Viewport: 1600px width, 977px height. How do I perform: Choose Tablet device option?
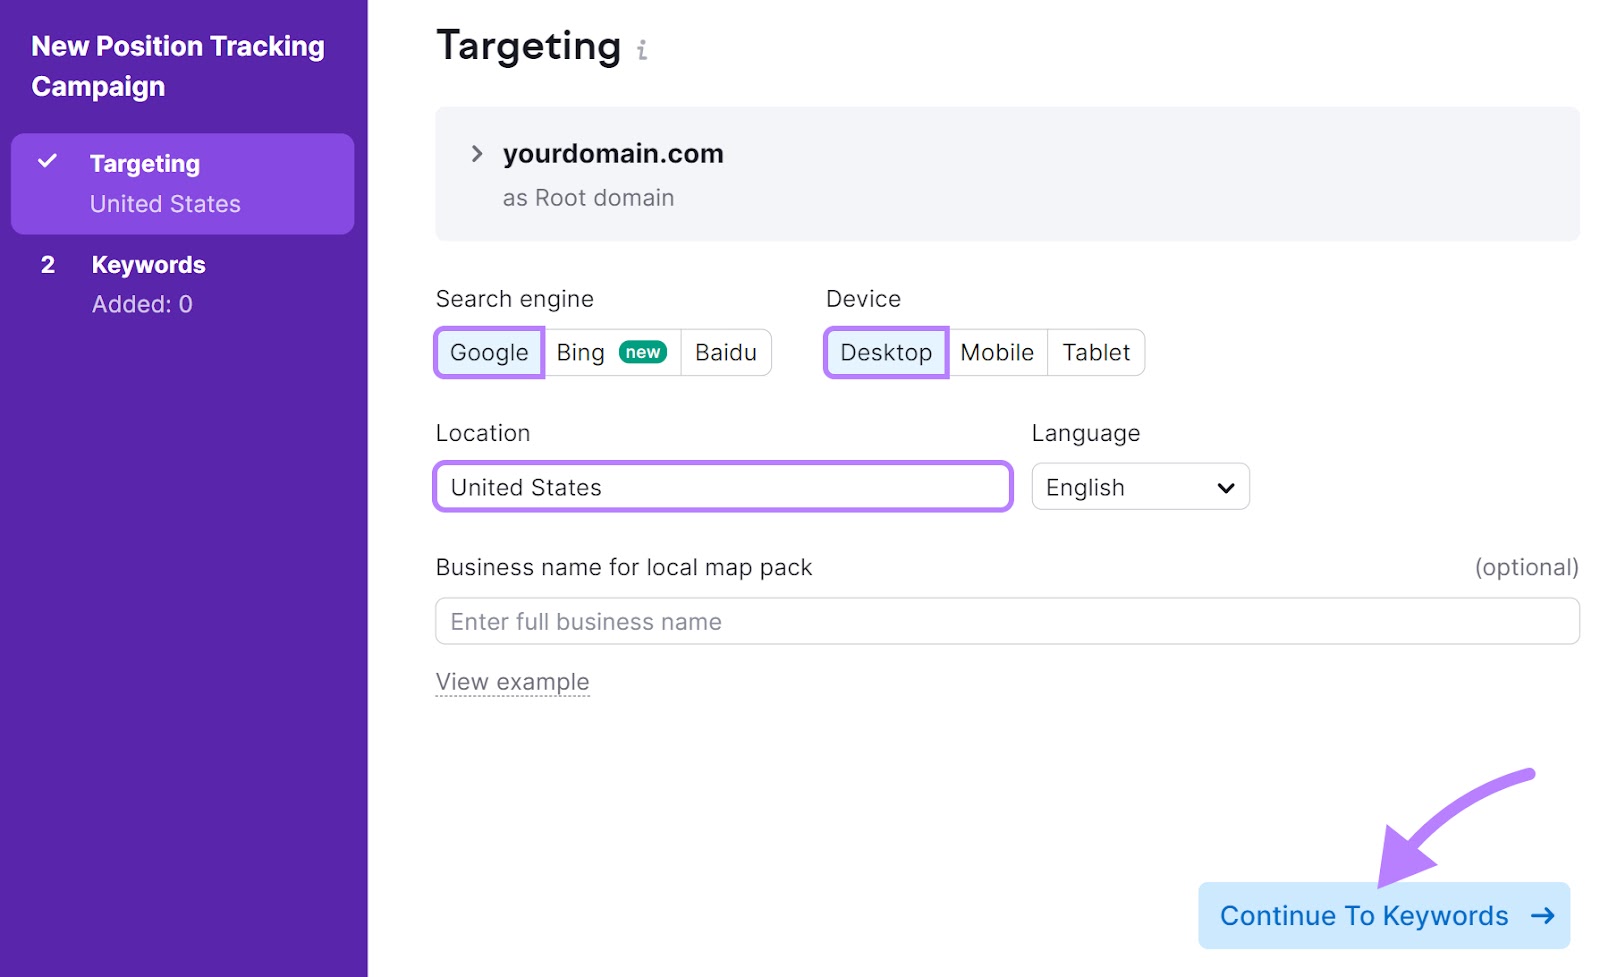point(1096,353)
